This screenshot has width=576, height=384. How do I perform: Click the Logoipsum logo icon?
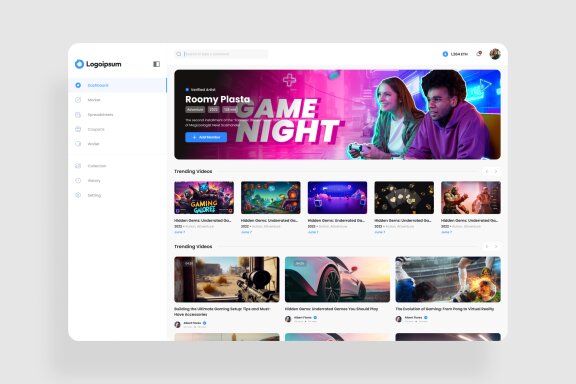pos(79,64)
